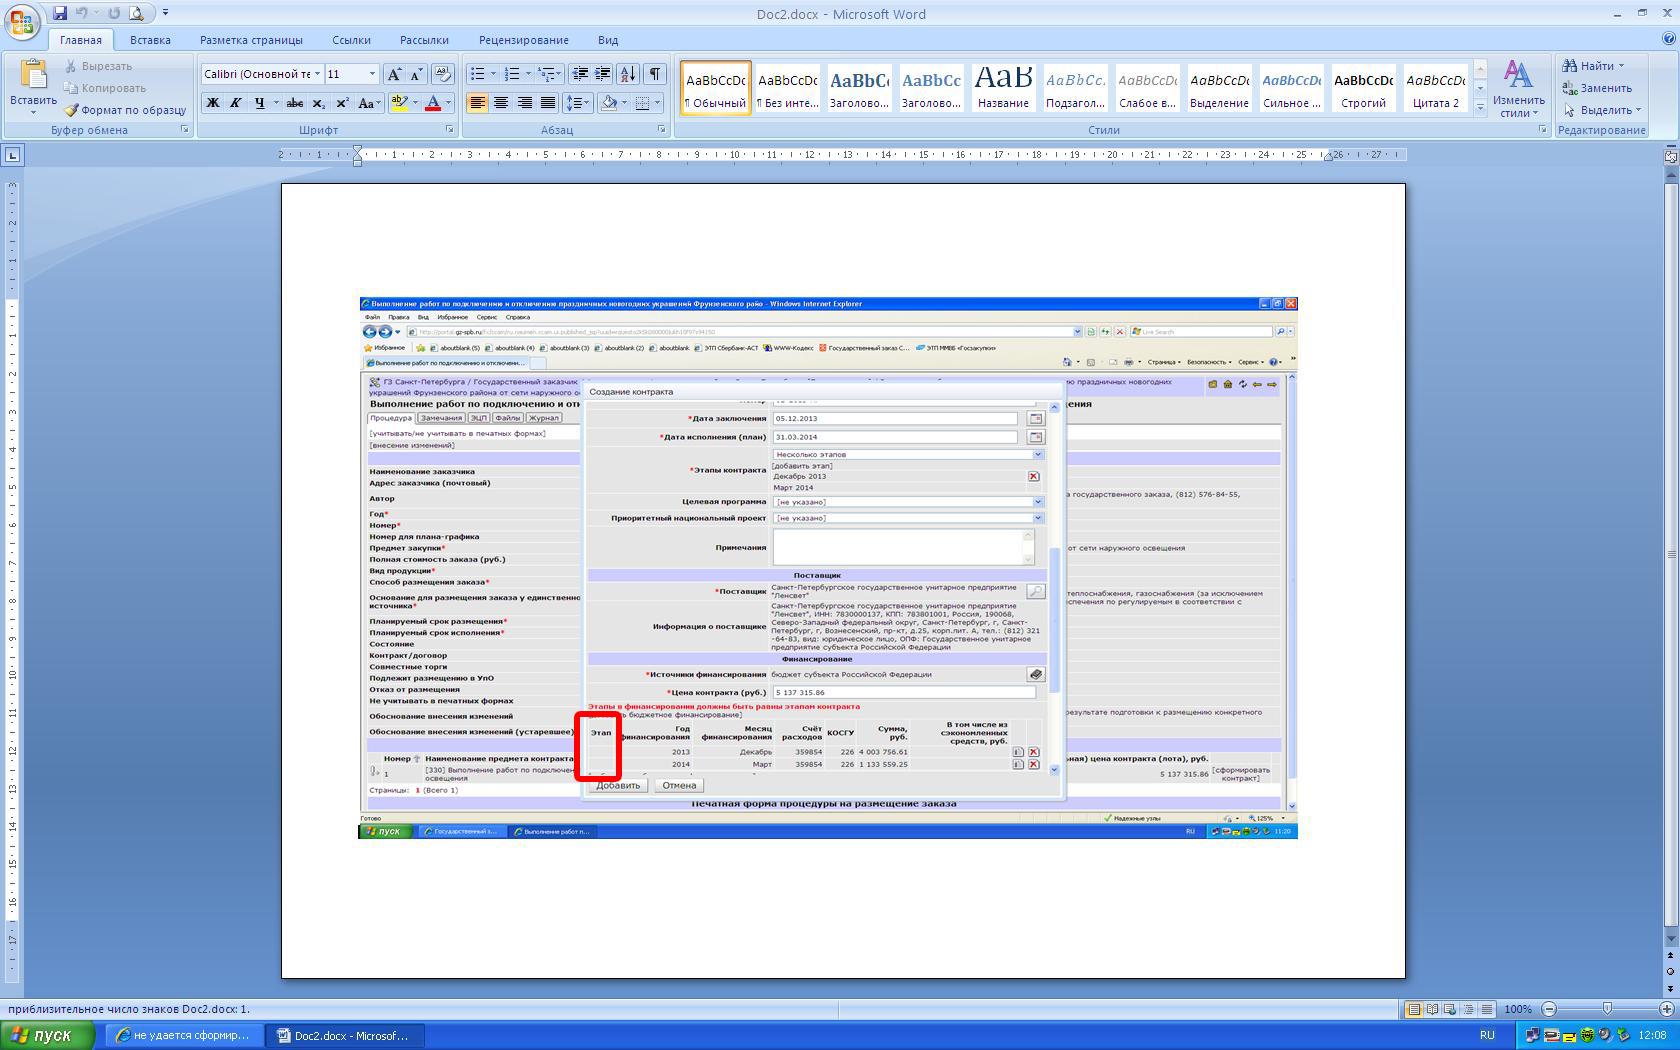Switch to the Вид ribbon tab
The width and height of the screenshot is (1680, 1050).
click(608, 40)
